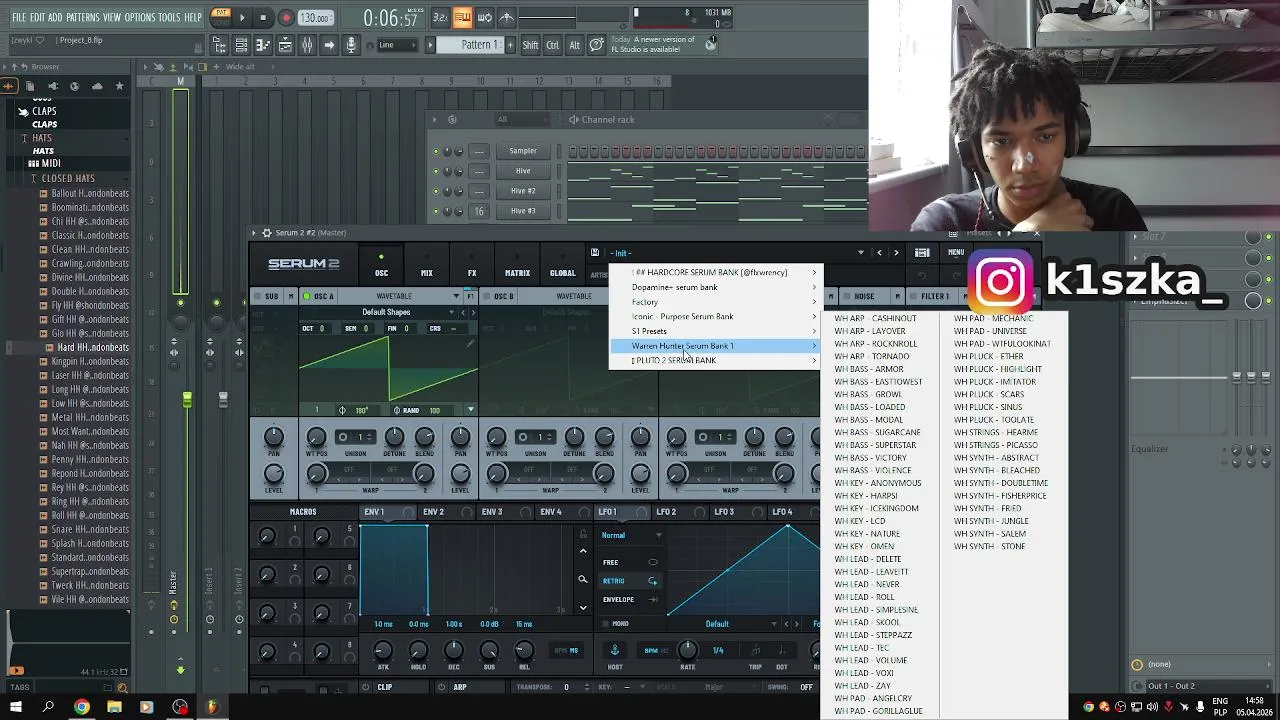Choose preset WH BASS - GROWL

pos(868,395)
